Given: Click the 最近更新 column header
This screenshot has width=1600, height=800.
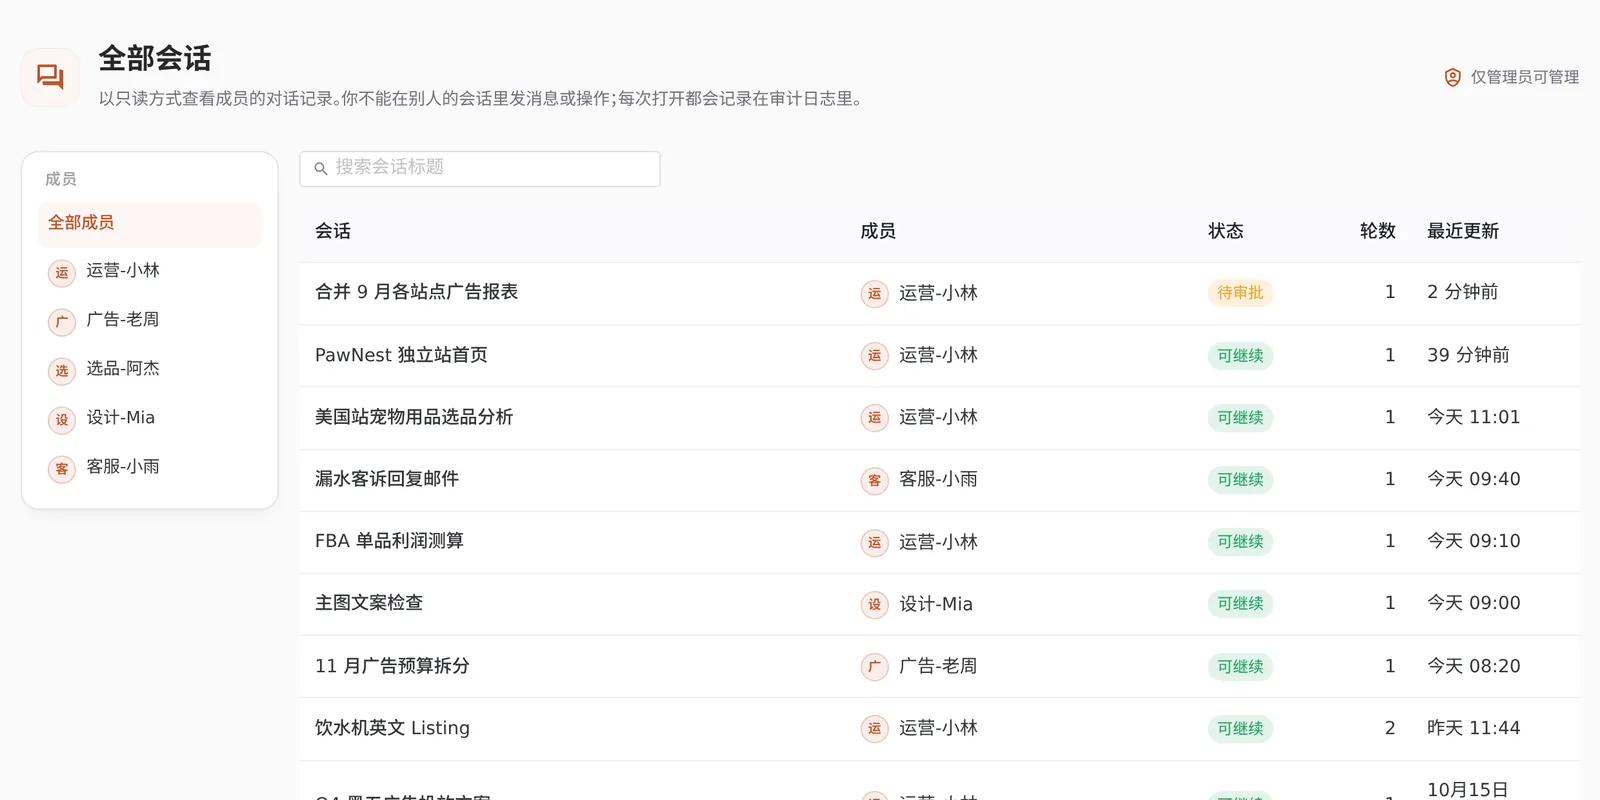Looking at the screenshot, I should pos(1463,231).
